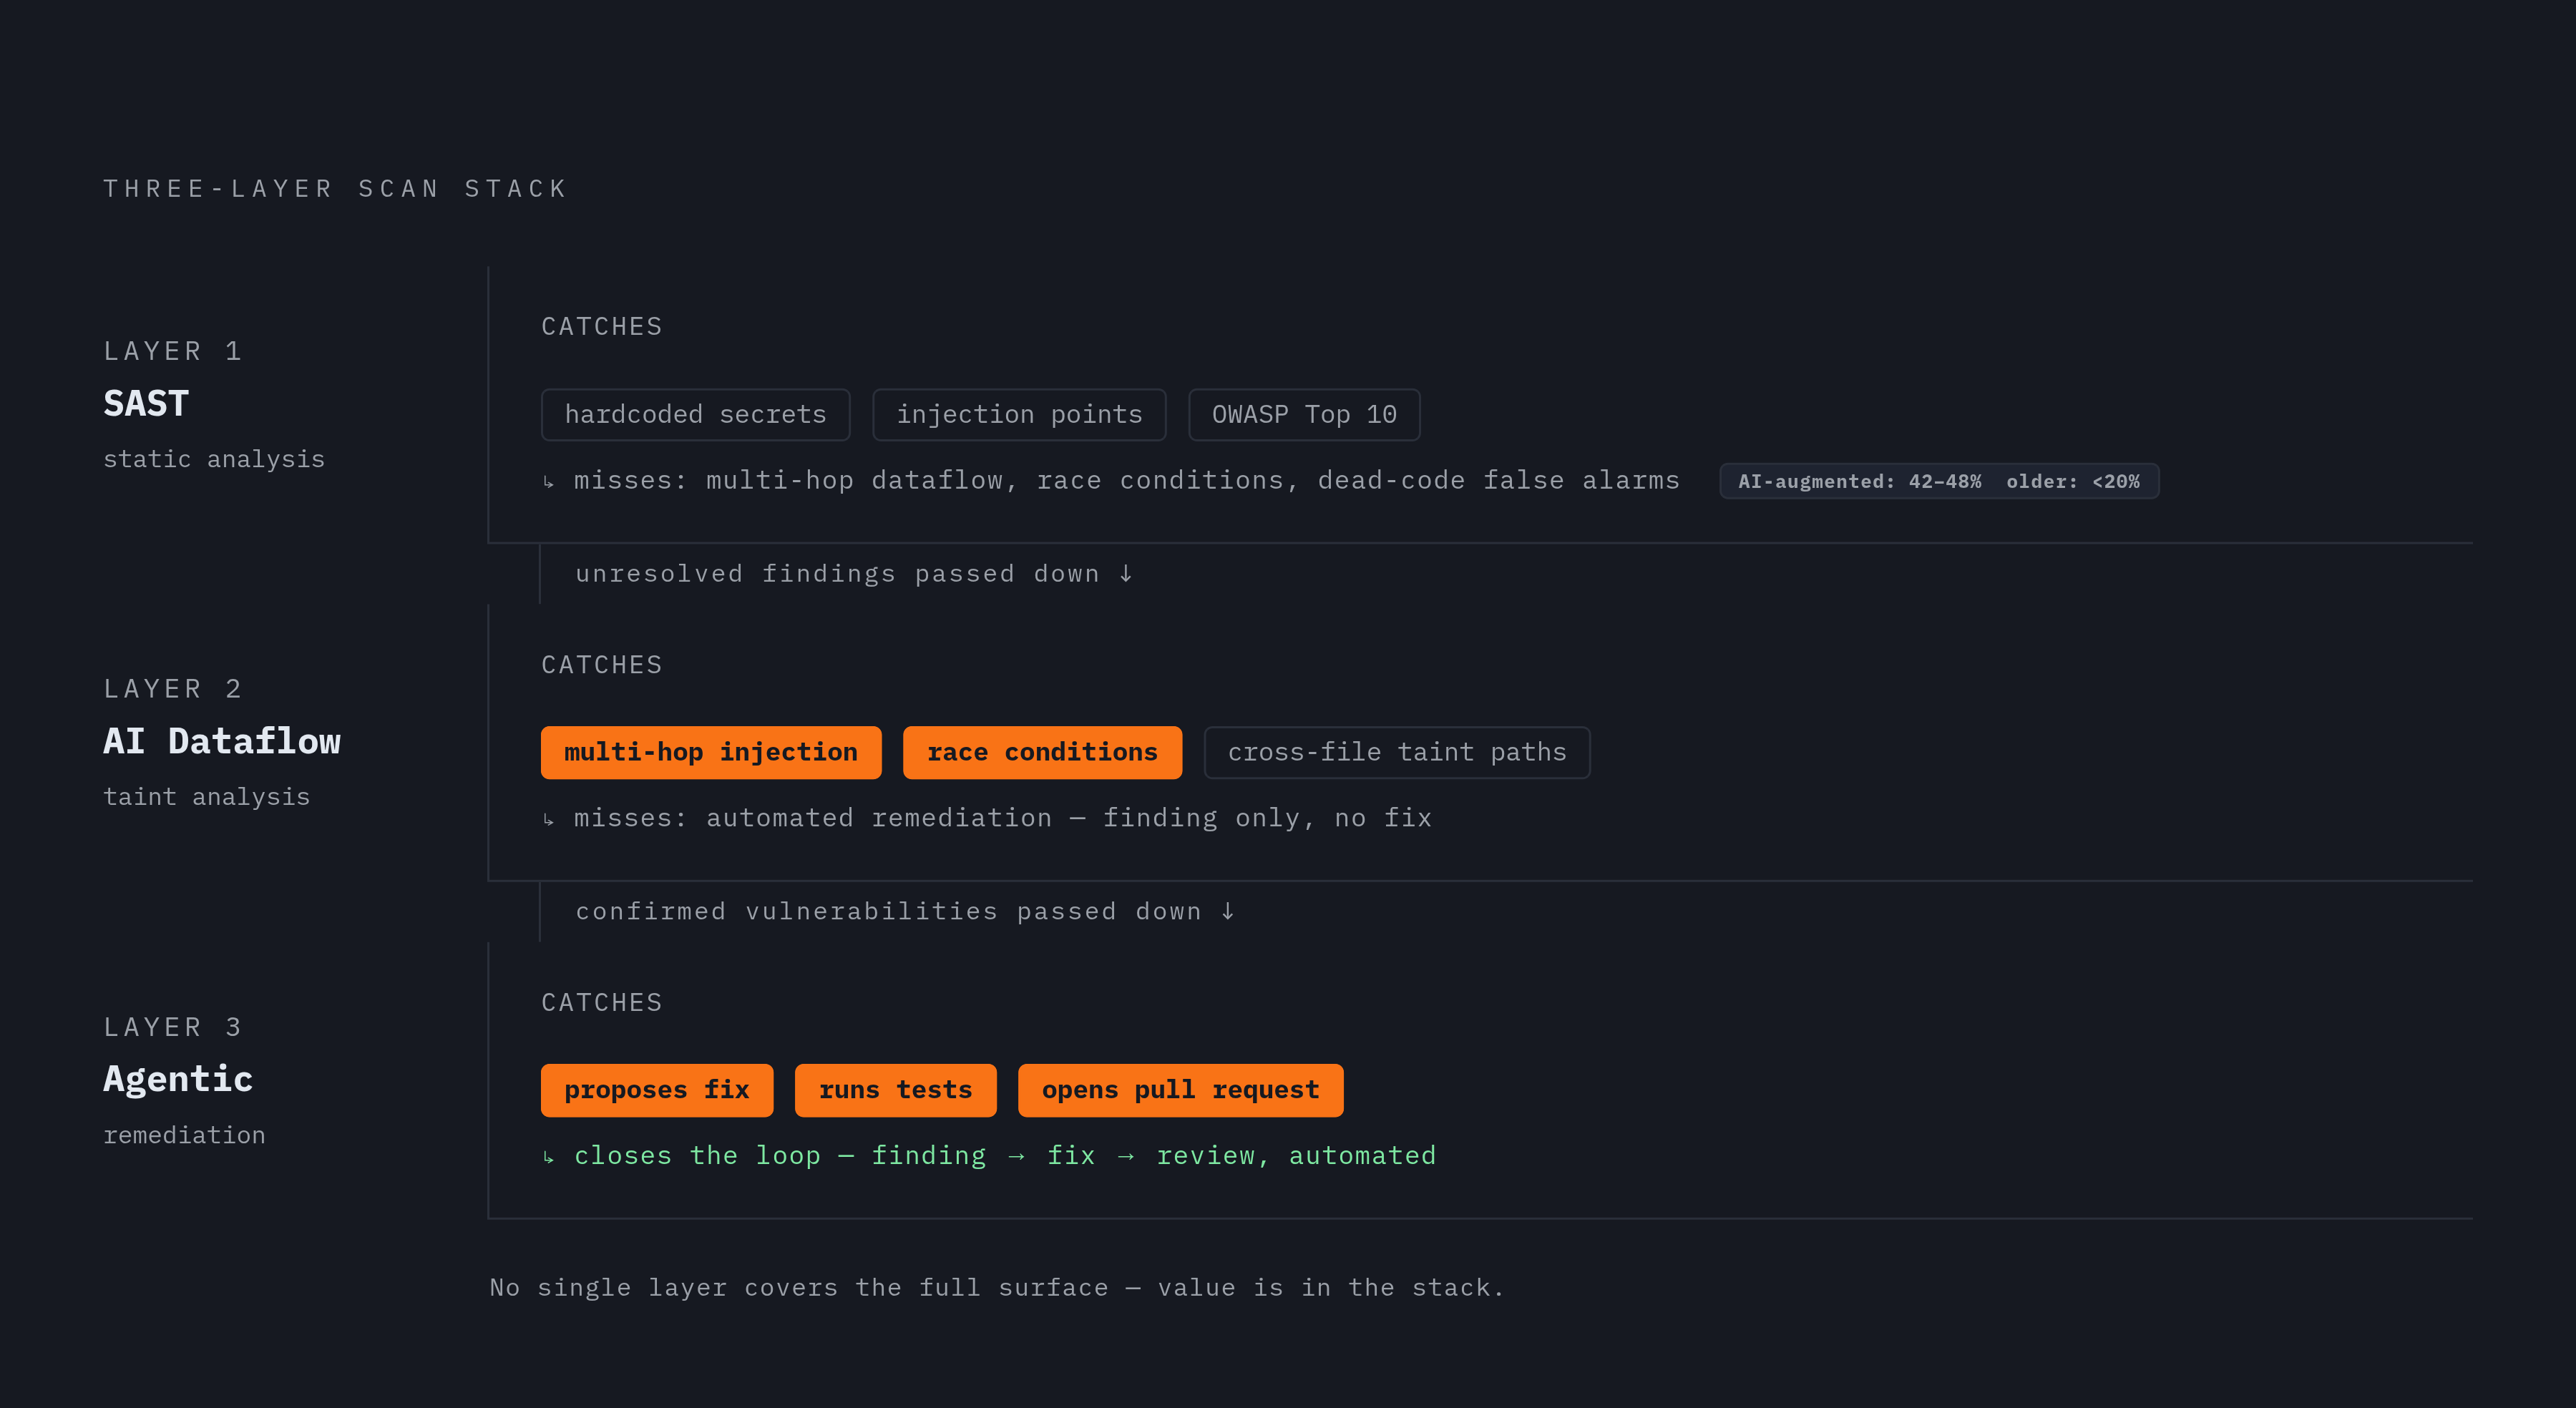Click the 'THREE-LAYER SCAN STACK' heading

click(x=336, y=188)
